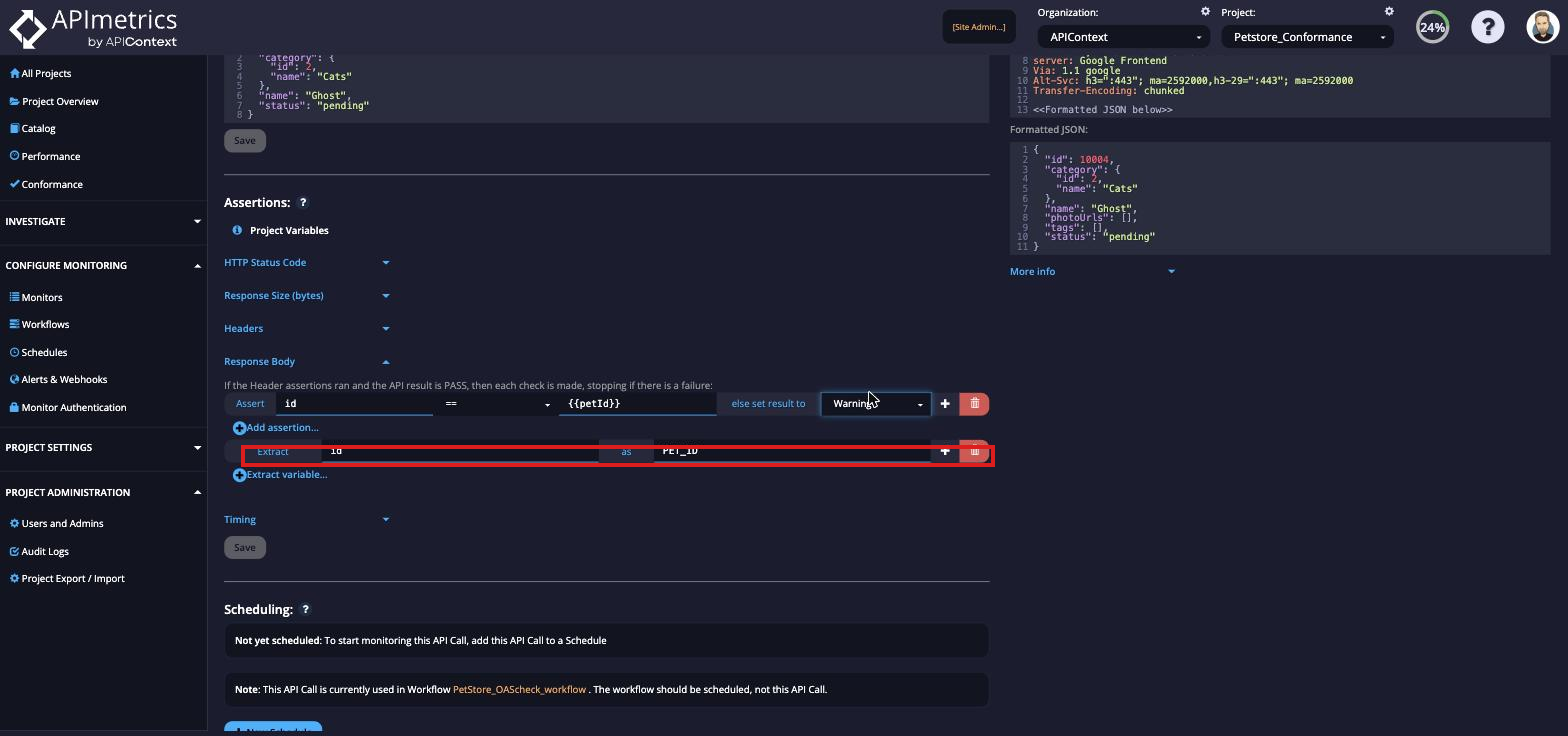Open the Petstore_Conformance project dropdown
This screenshot has height=736, width=1568.
point(1306,37)
